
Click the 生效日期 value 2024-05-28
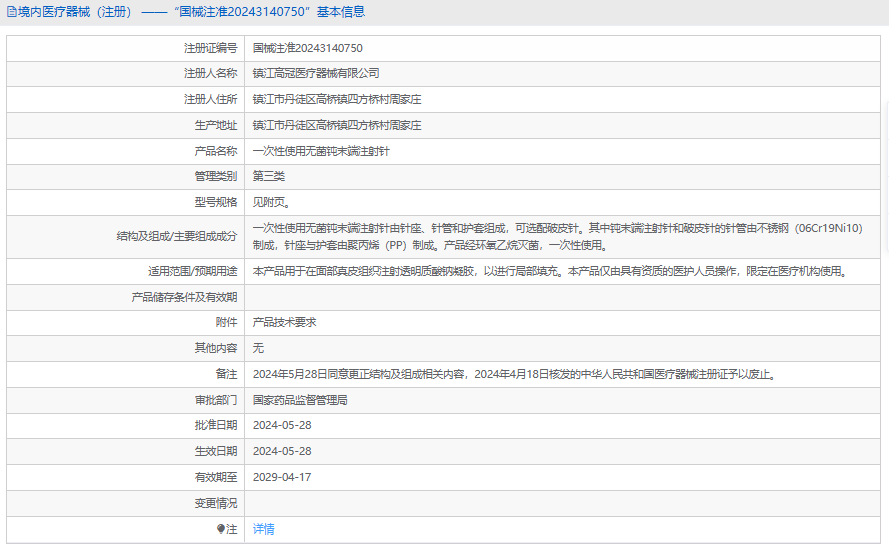tap(282, 451)
